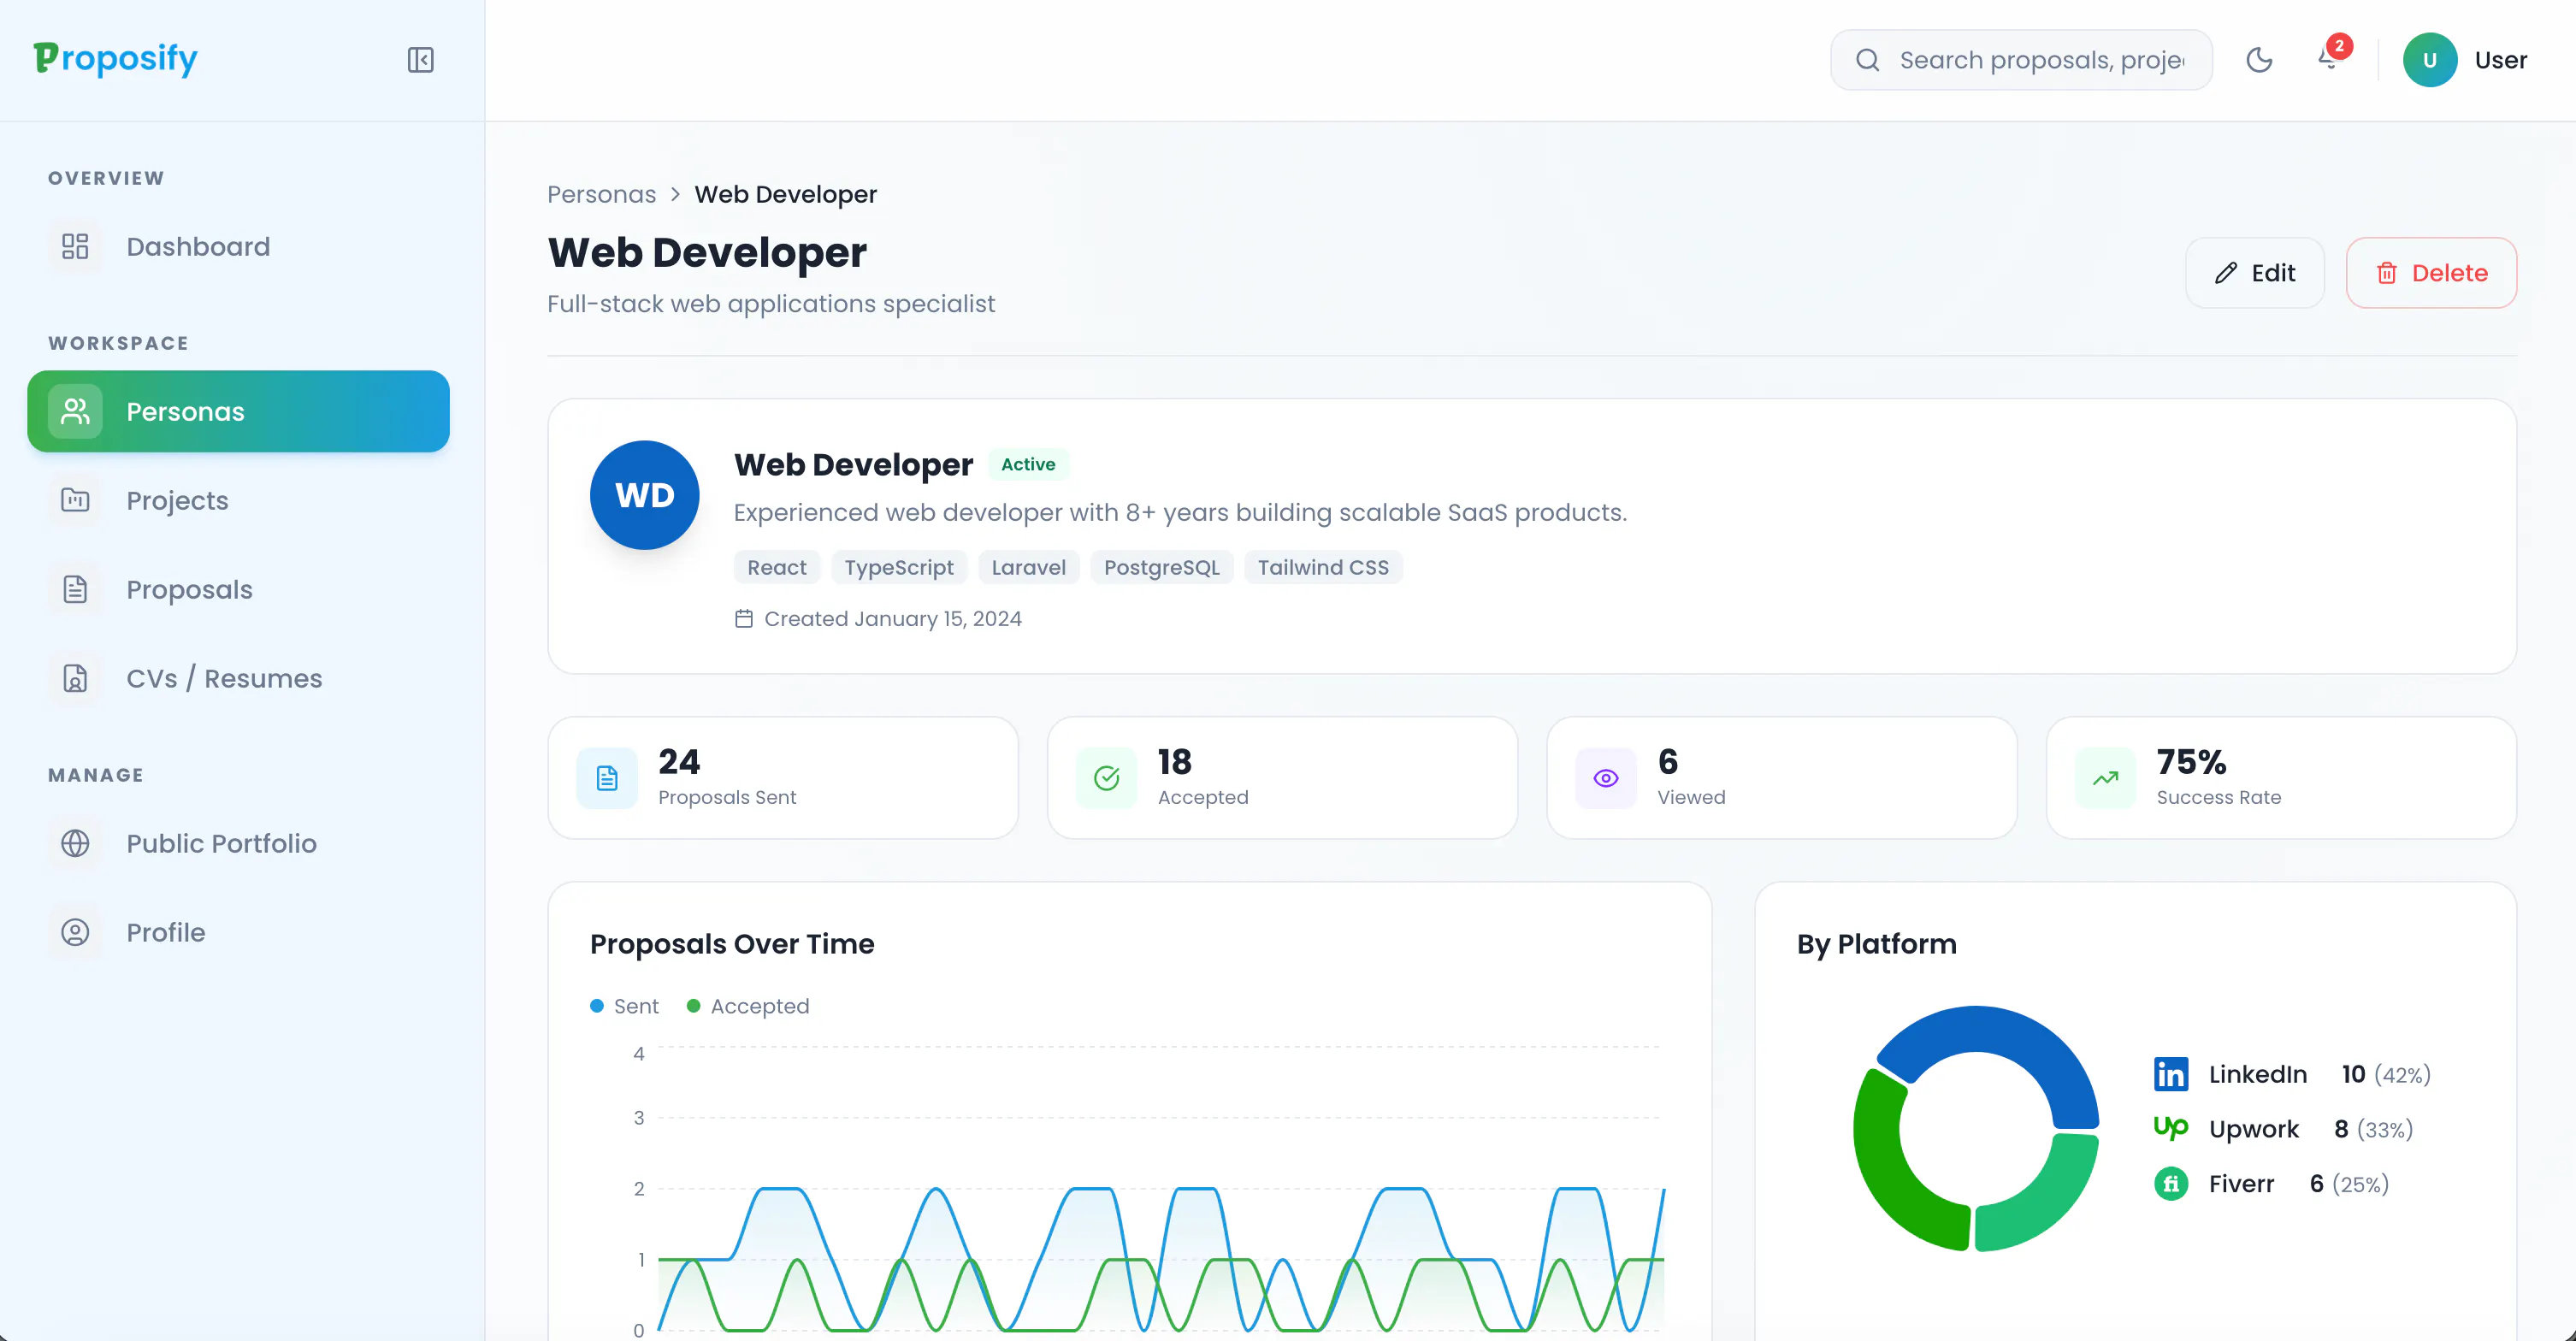The height and width of the screenshot is (1341, 2576).
Task: Click the 75% success rate value
Action: (2191, 762)
